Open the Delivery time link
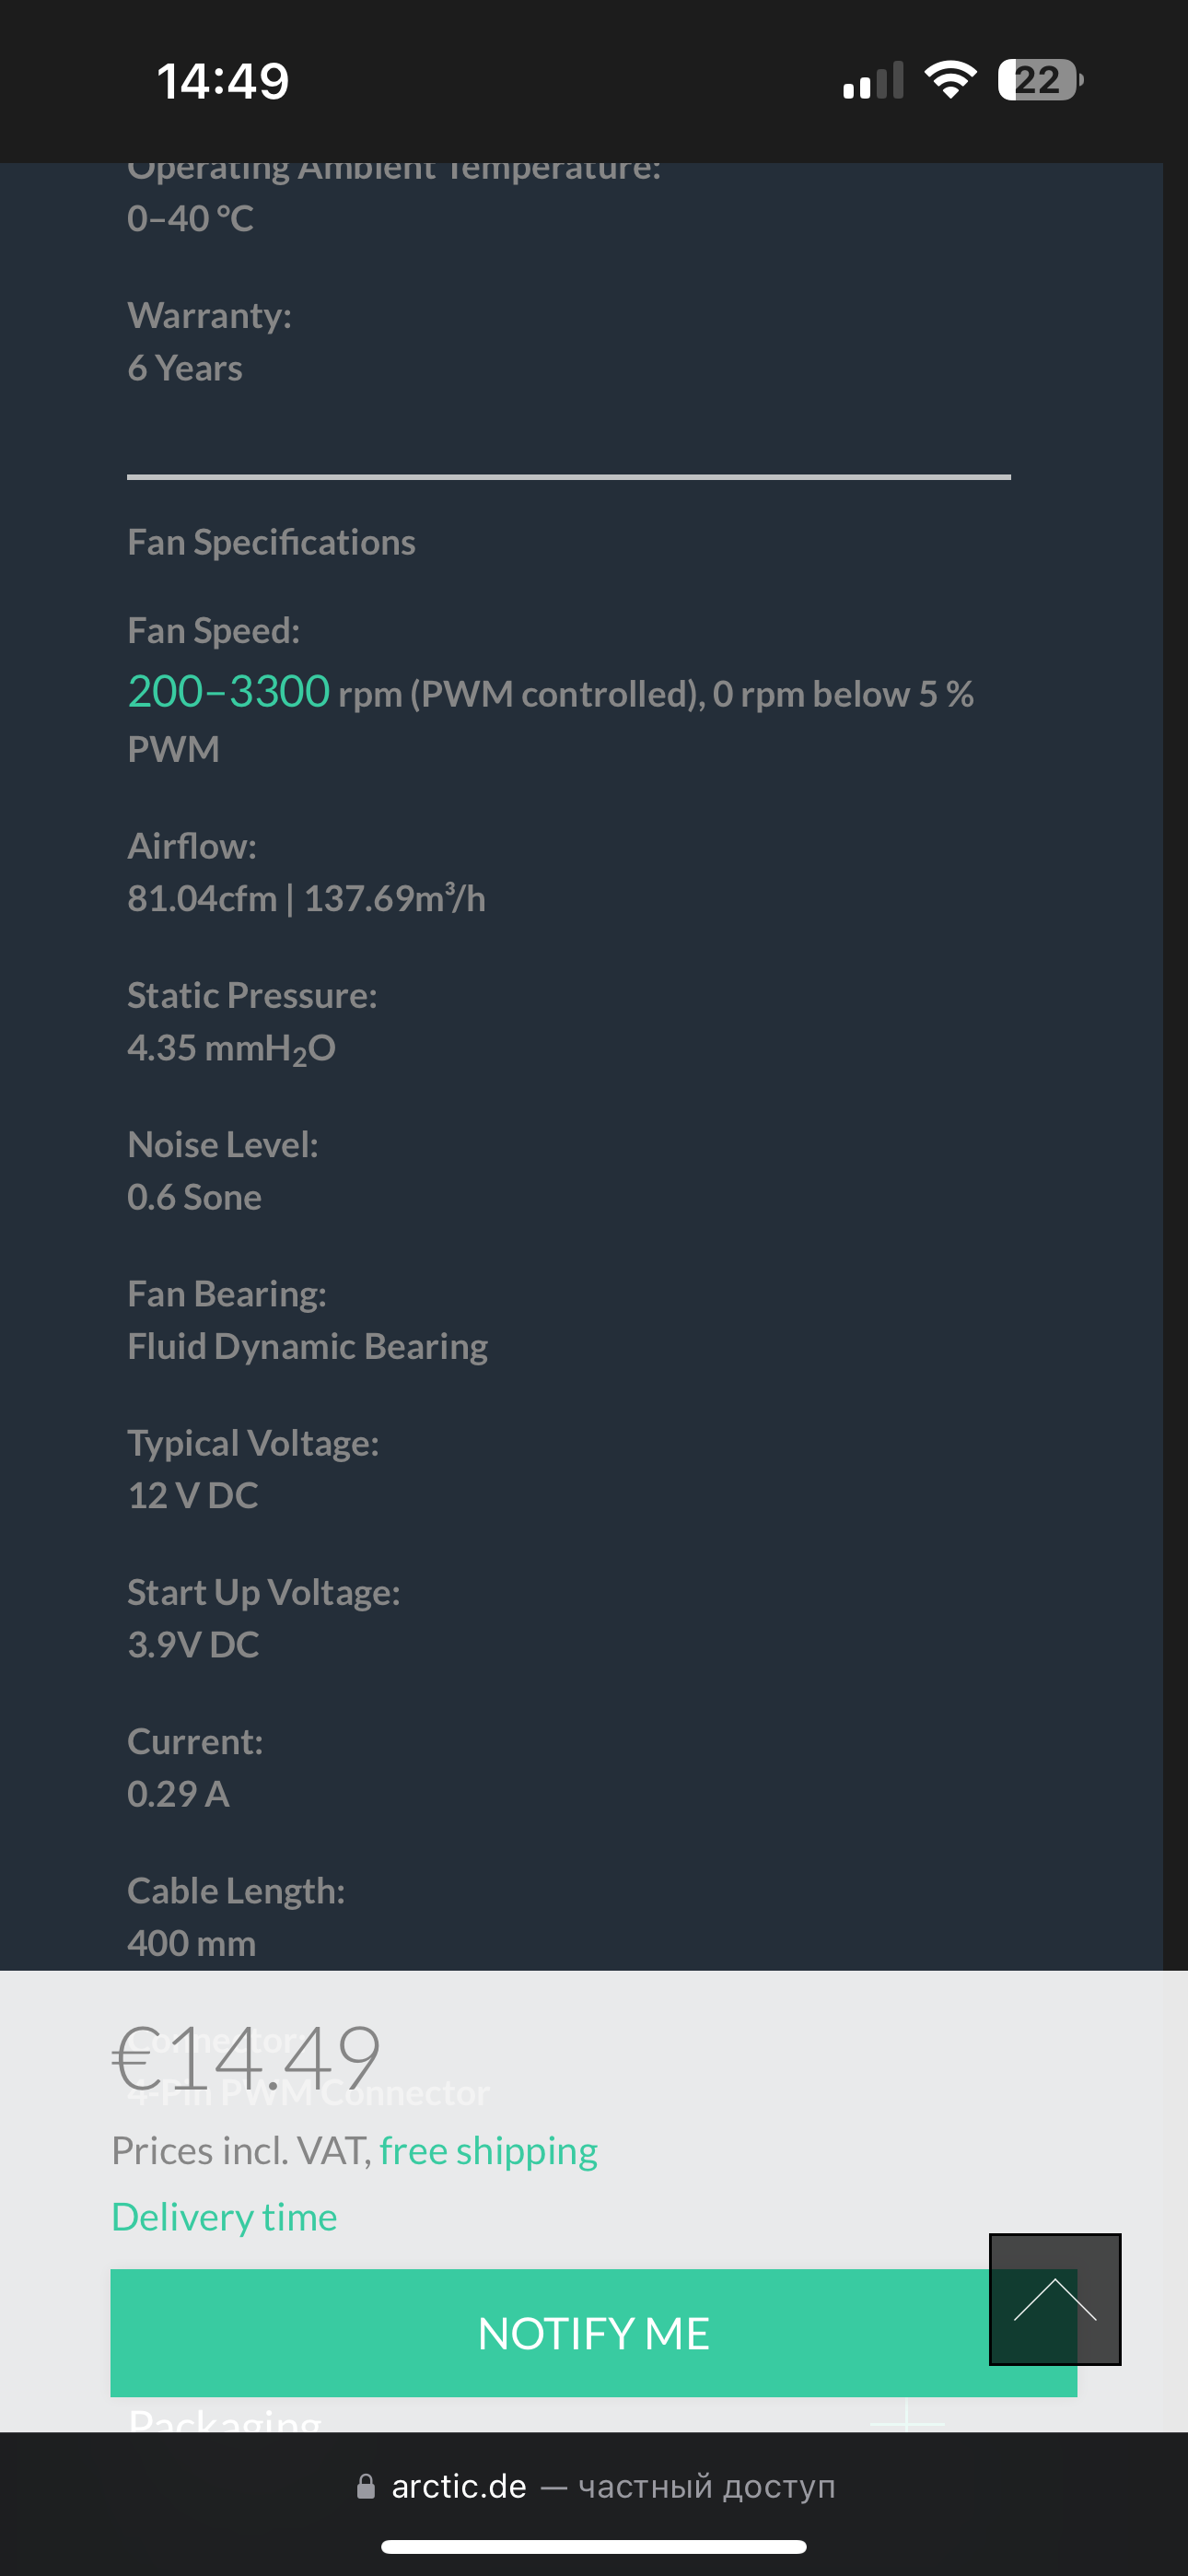This screenshot has width=1188, height=2576. click(x=224, y=2217)
